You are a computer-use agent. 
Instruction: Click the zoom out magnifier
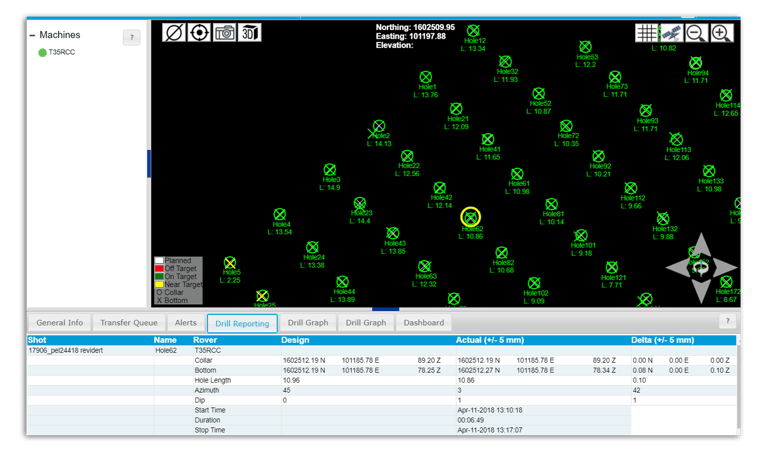(696, 33)
